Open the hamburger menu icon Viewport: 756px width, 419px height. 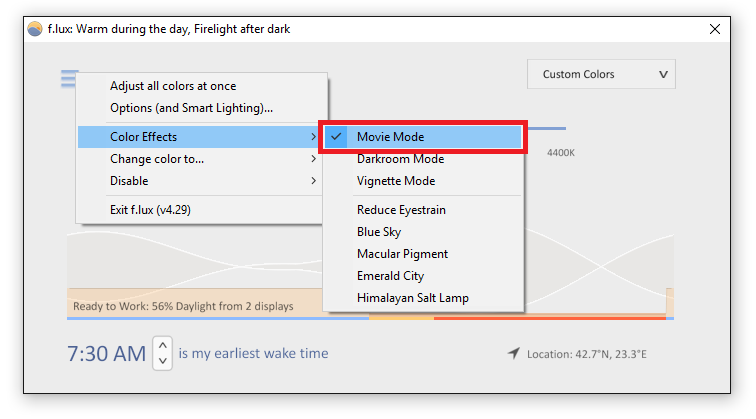[69, 79]
